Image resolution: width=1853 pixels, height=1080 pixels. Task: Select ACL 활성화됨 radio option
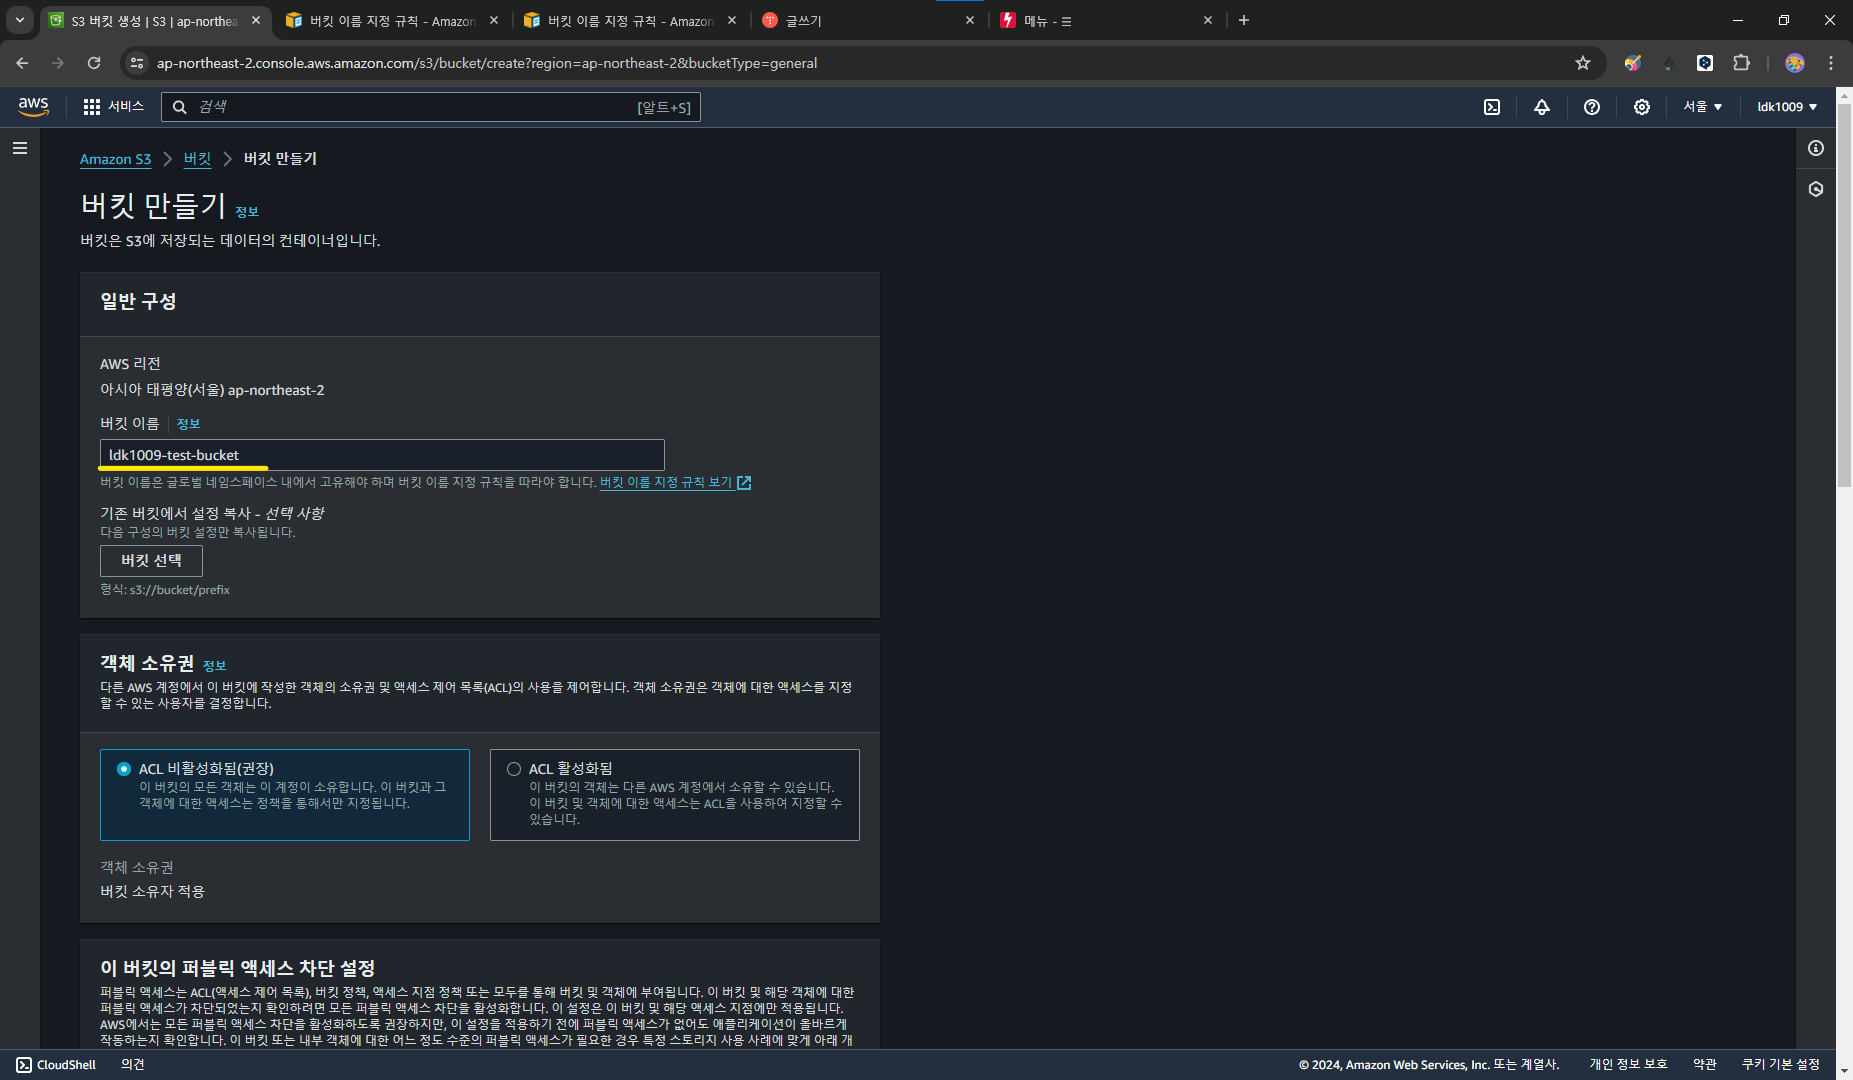click(x=514, y=769)
